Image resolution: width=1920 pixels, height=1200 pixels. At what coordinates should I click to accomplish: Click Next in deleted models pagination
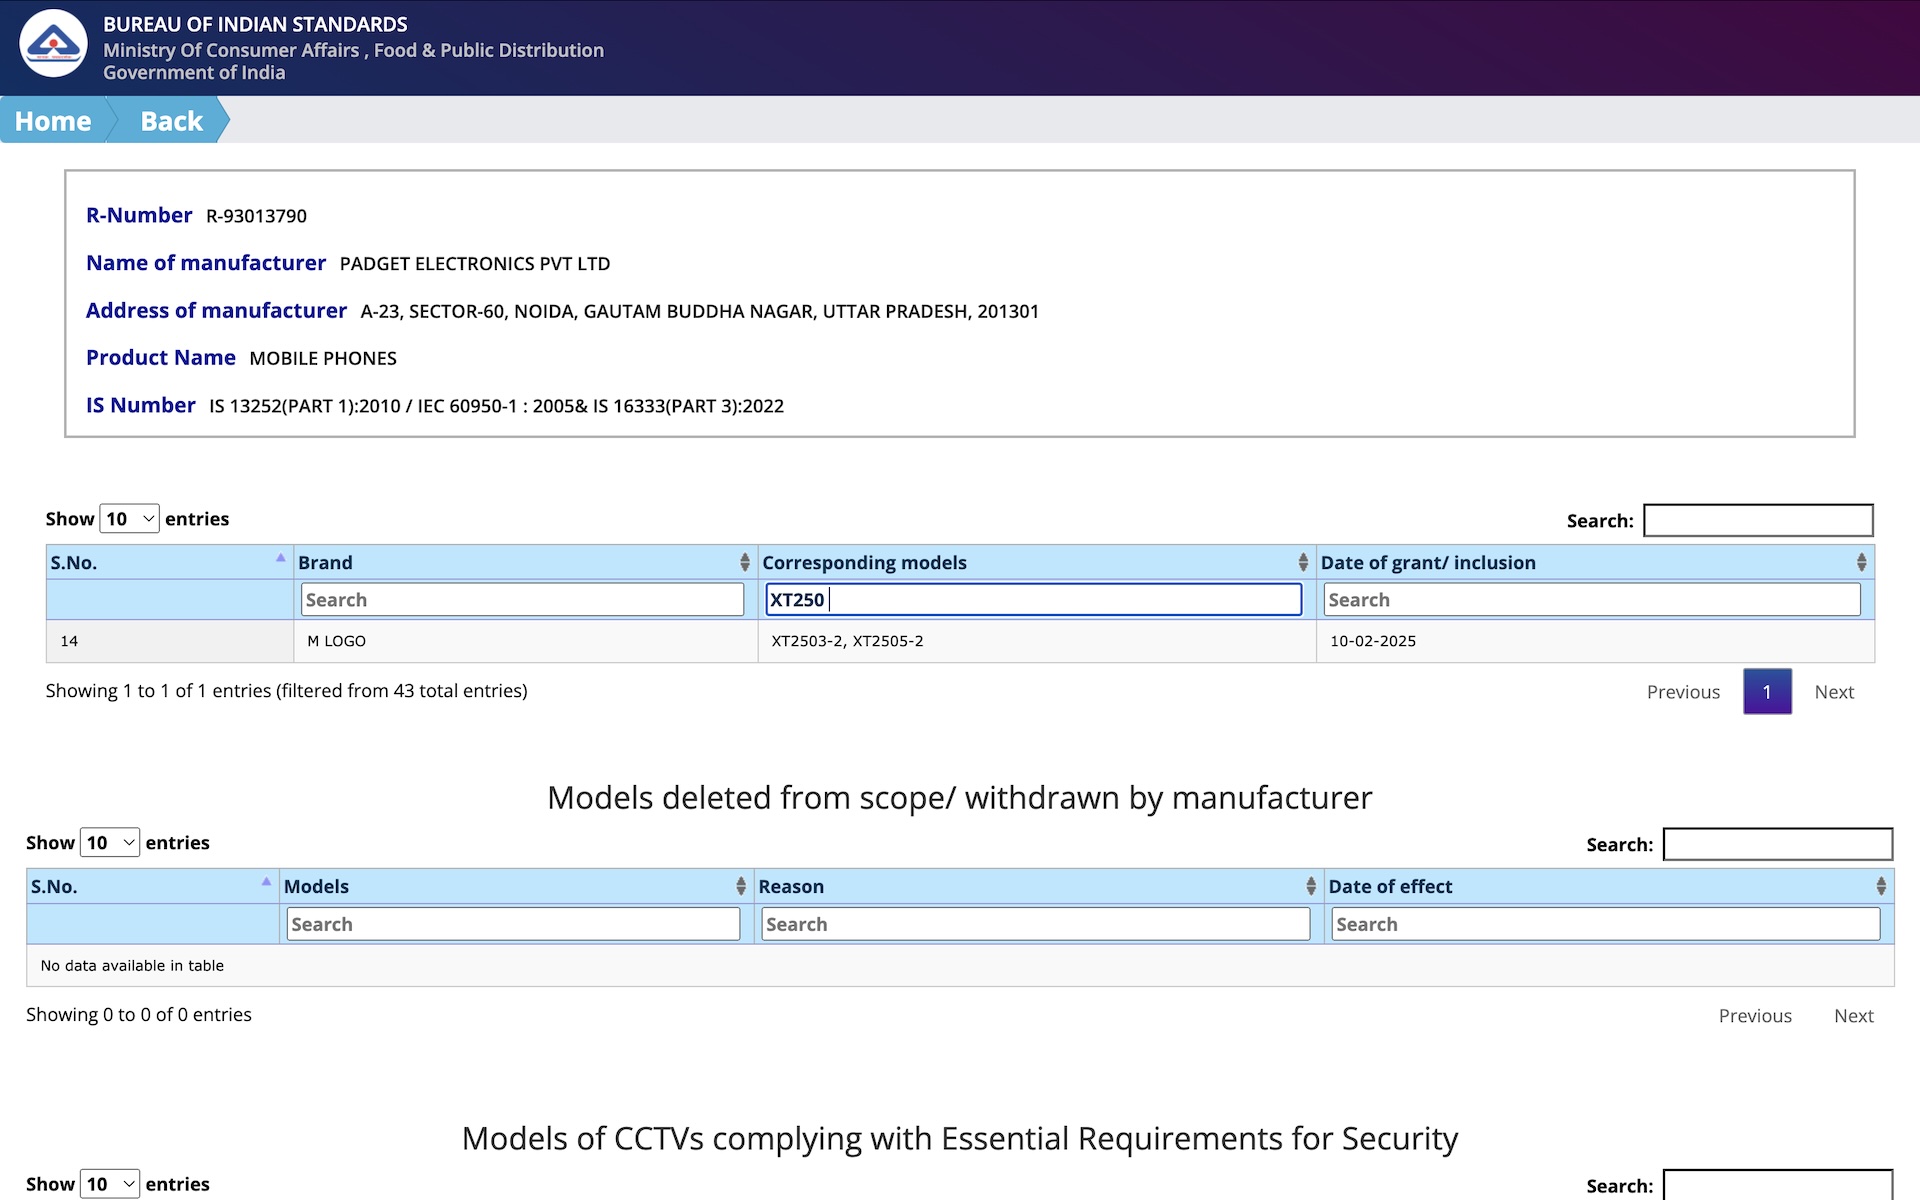[x=1853, y=1016]
